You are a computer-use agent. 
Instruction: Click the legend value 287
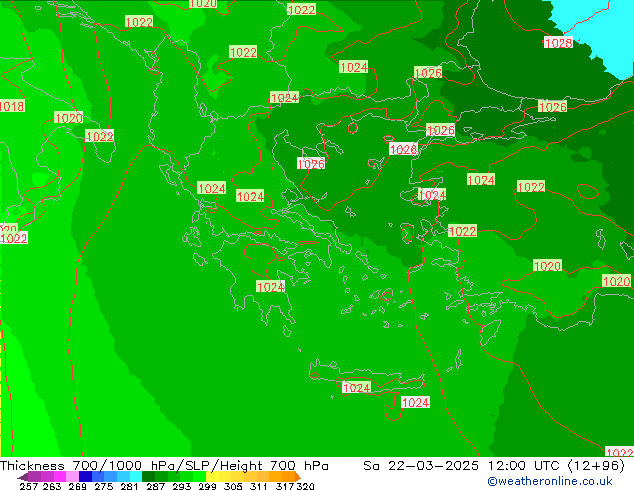tap(155, 486)
